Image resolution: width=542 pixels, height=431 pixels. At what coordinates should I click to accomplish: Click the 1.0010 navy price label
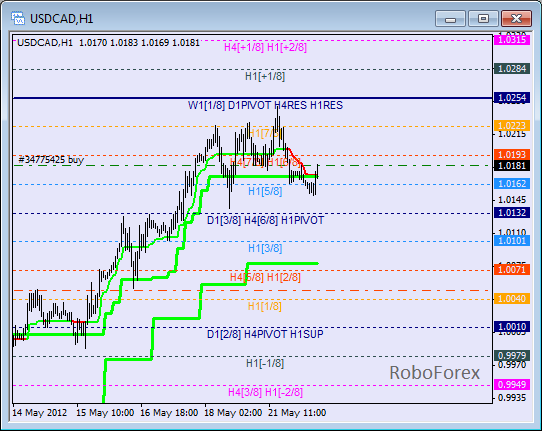[512, 327]
